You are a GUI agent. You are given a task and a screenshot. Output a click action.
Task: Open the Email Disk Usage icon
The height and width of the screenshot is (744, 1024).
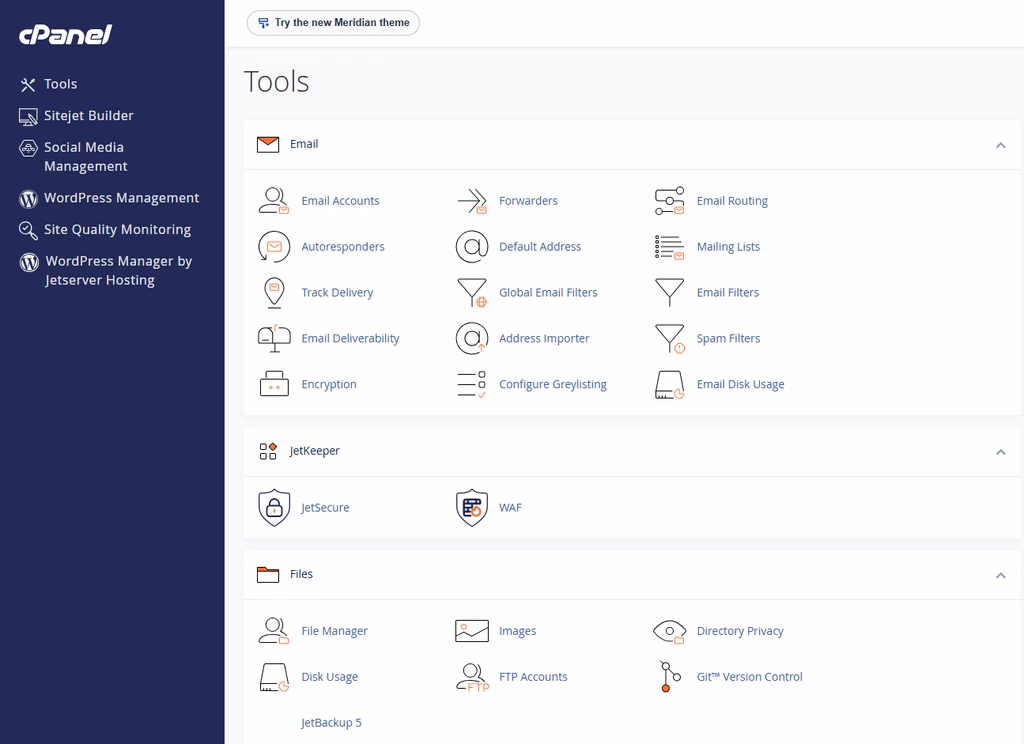pyautogui.click(x=669, y=385)
